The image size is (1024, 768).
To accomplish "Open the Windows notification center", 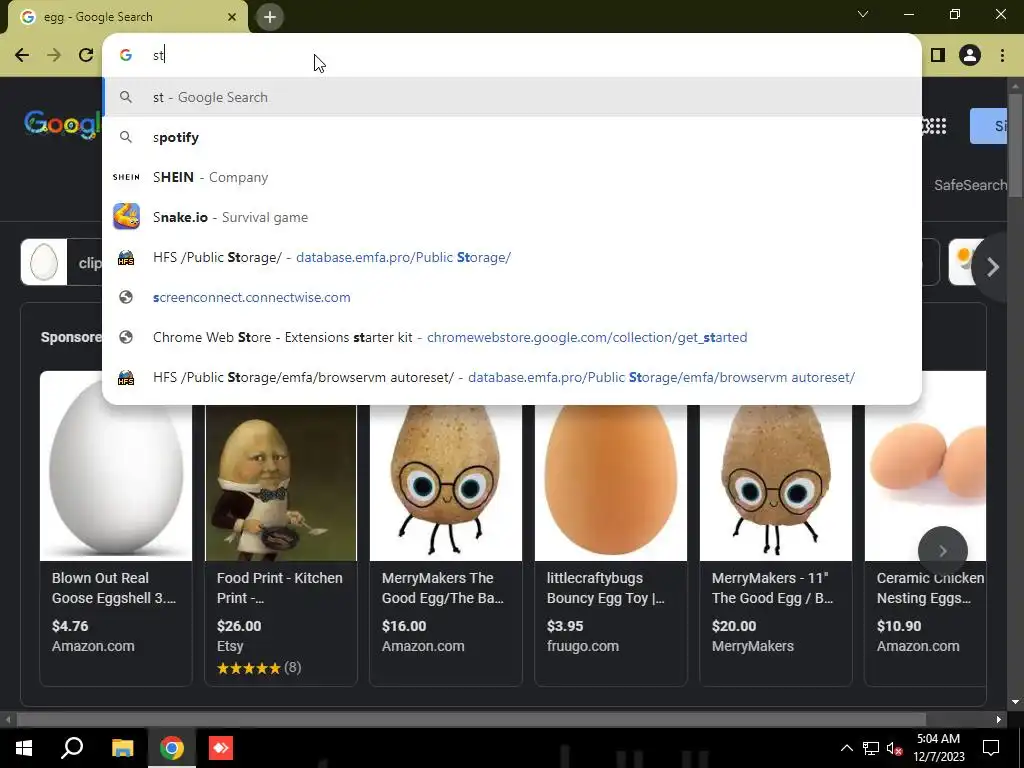I will click(991, 748).
